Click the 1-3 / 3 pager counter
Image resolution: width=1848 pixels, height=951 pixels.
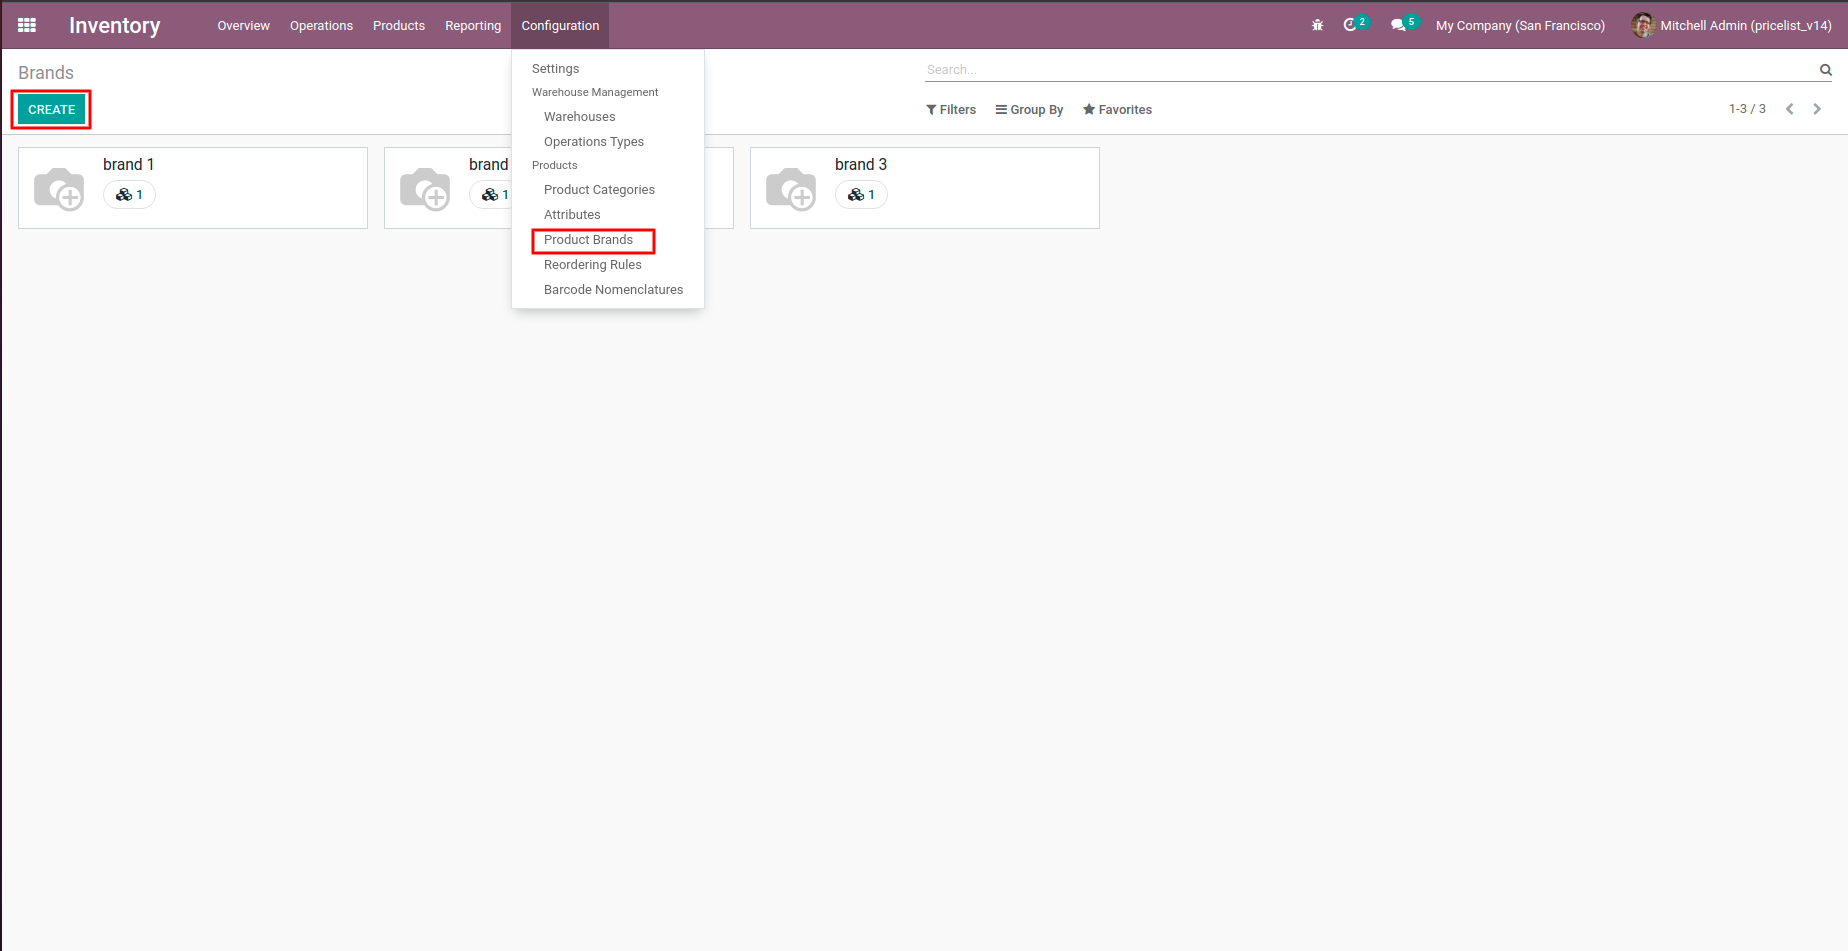[x=1747, y=109]
